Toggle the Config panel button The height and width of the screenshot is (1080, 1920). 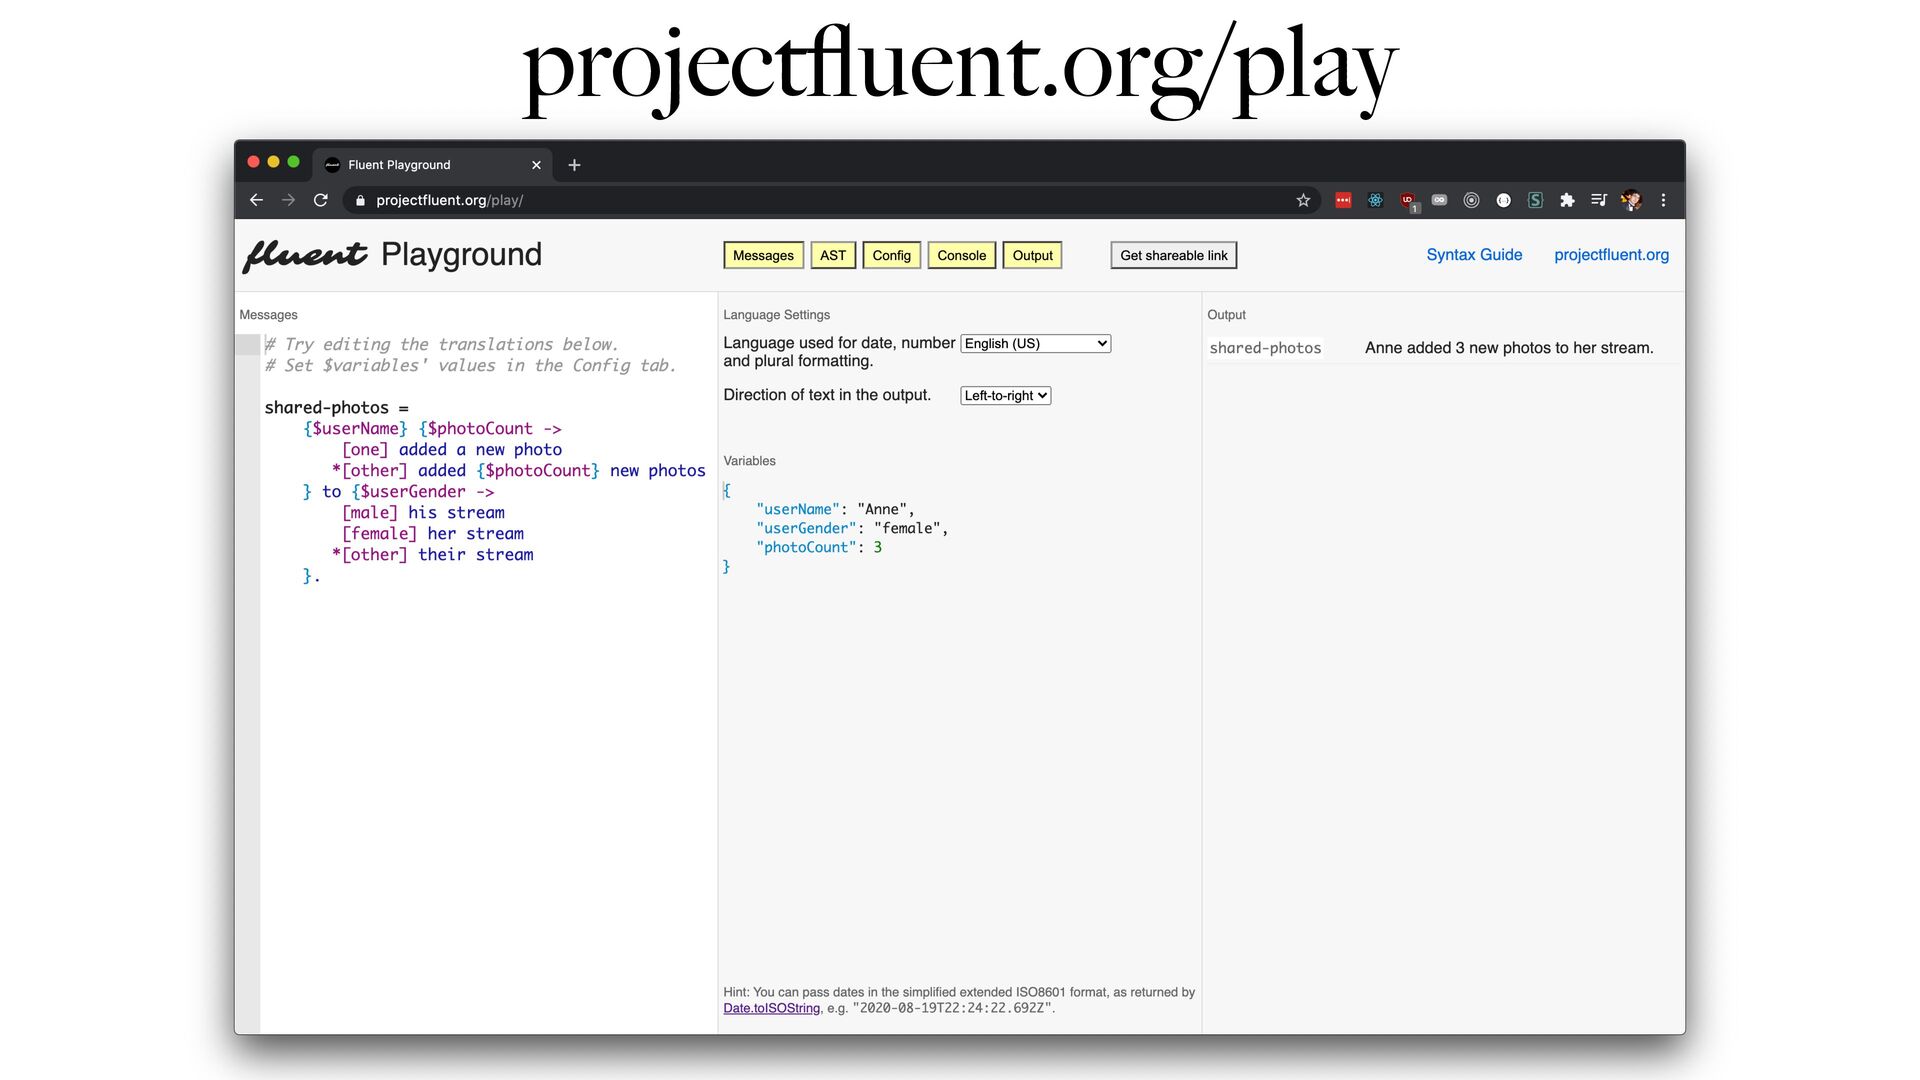tap(891, 255)
